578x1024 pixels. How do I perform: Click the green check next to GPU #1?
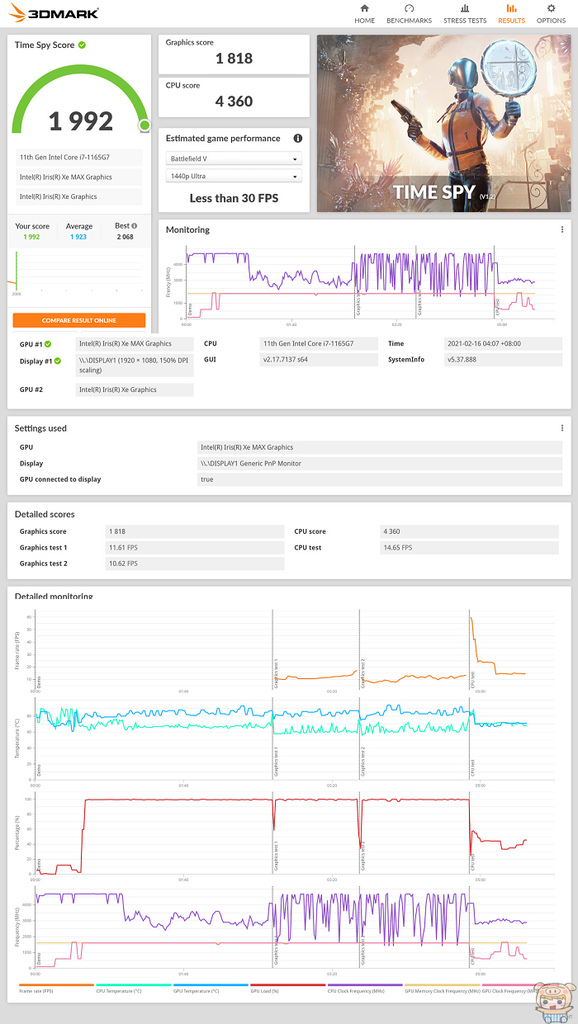[48, 344]
